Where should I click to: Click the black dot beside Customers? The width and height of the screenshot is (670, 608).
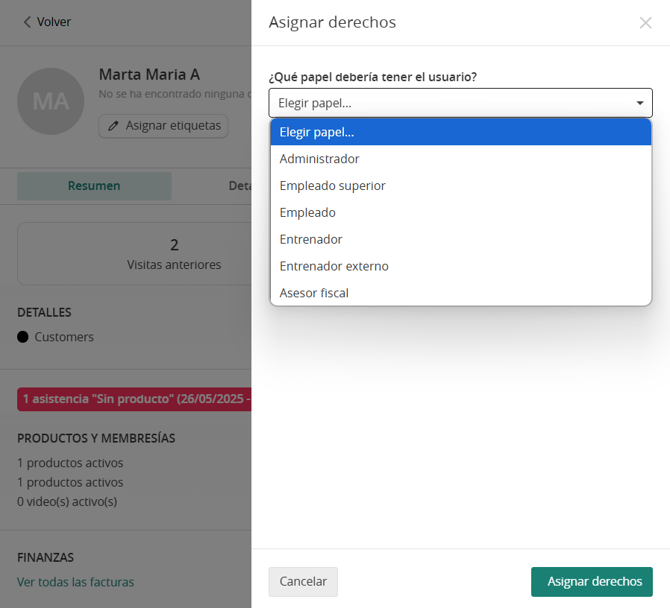pyautogui.click(x=23, y=337)
